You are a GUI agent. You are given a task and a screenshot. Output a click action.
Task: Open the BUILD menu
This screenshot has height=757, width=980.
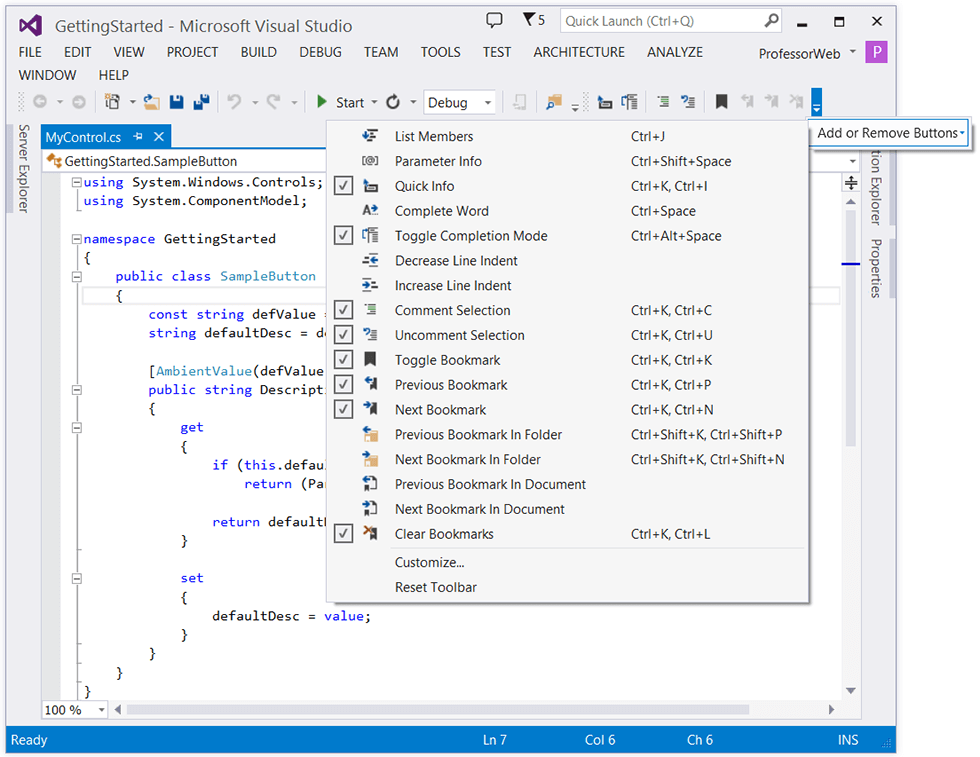coord(259,53)
